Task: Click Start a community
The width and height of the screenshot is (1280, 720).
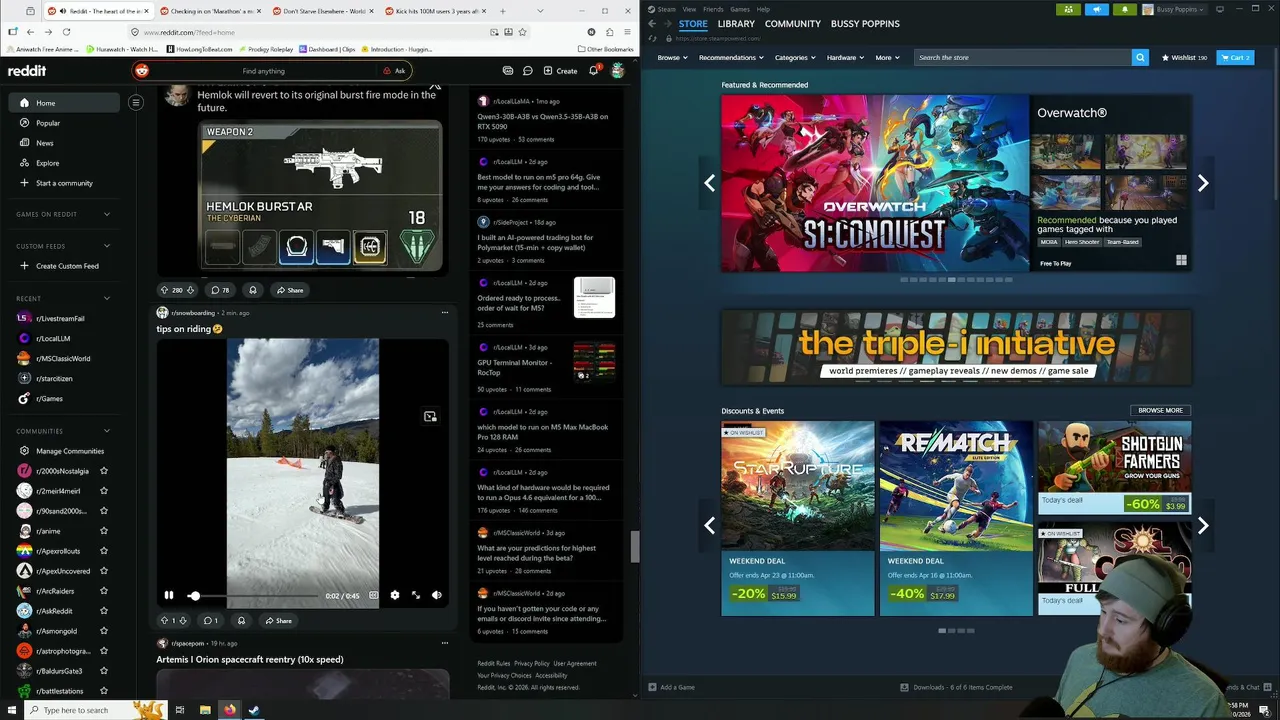Action: [x=64, y=183]
